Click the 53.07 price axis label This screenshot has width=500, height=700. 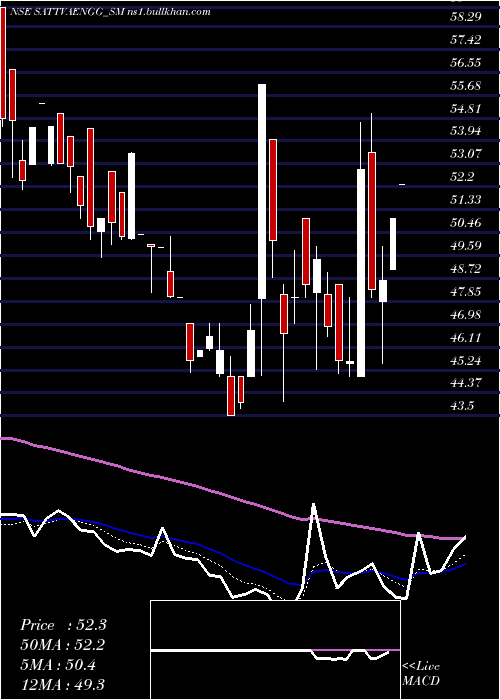click(x=466, y=154)
